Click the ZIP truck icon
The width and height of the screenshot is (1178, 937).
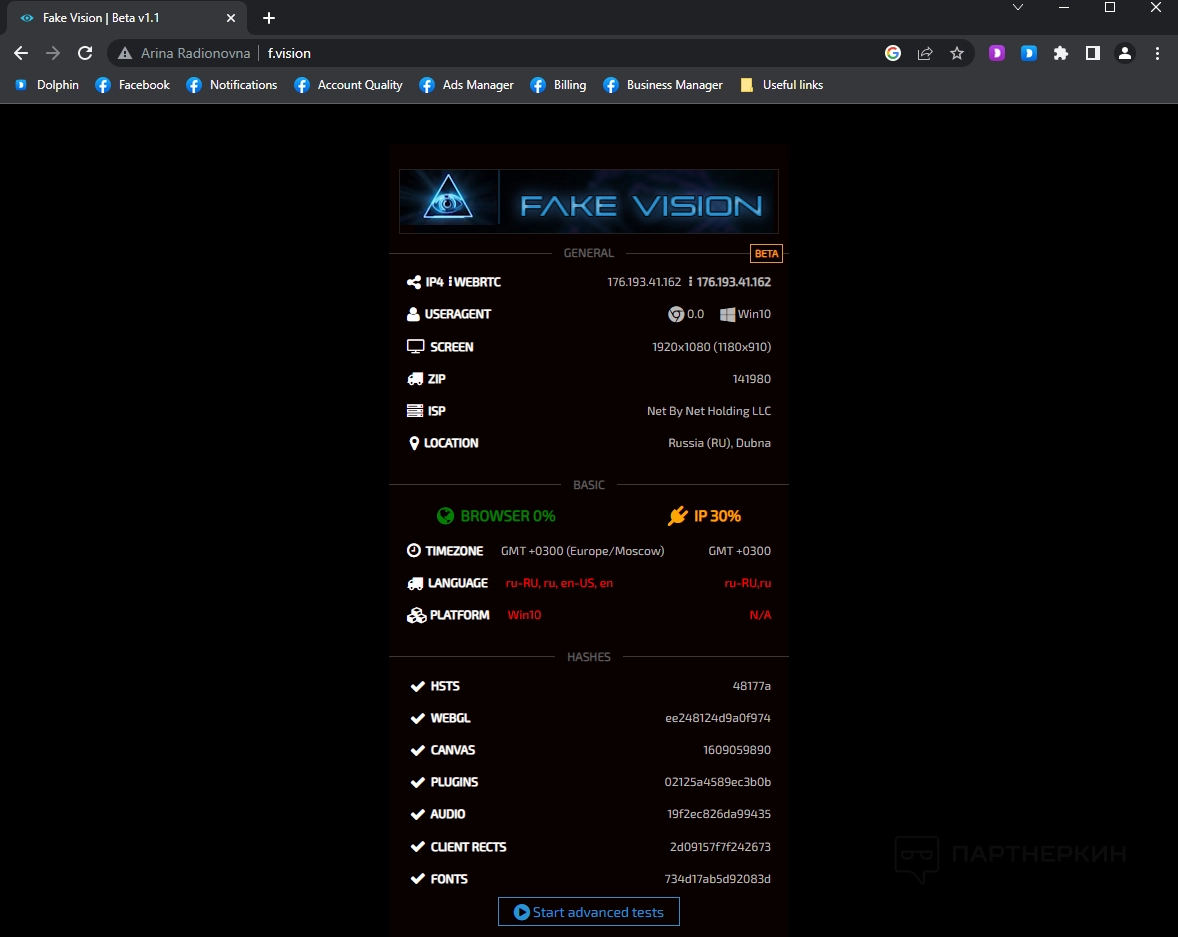tap(415, 379)
